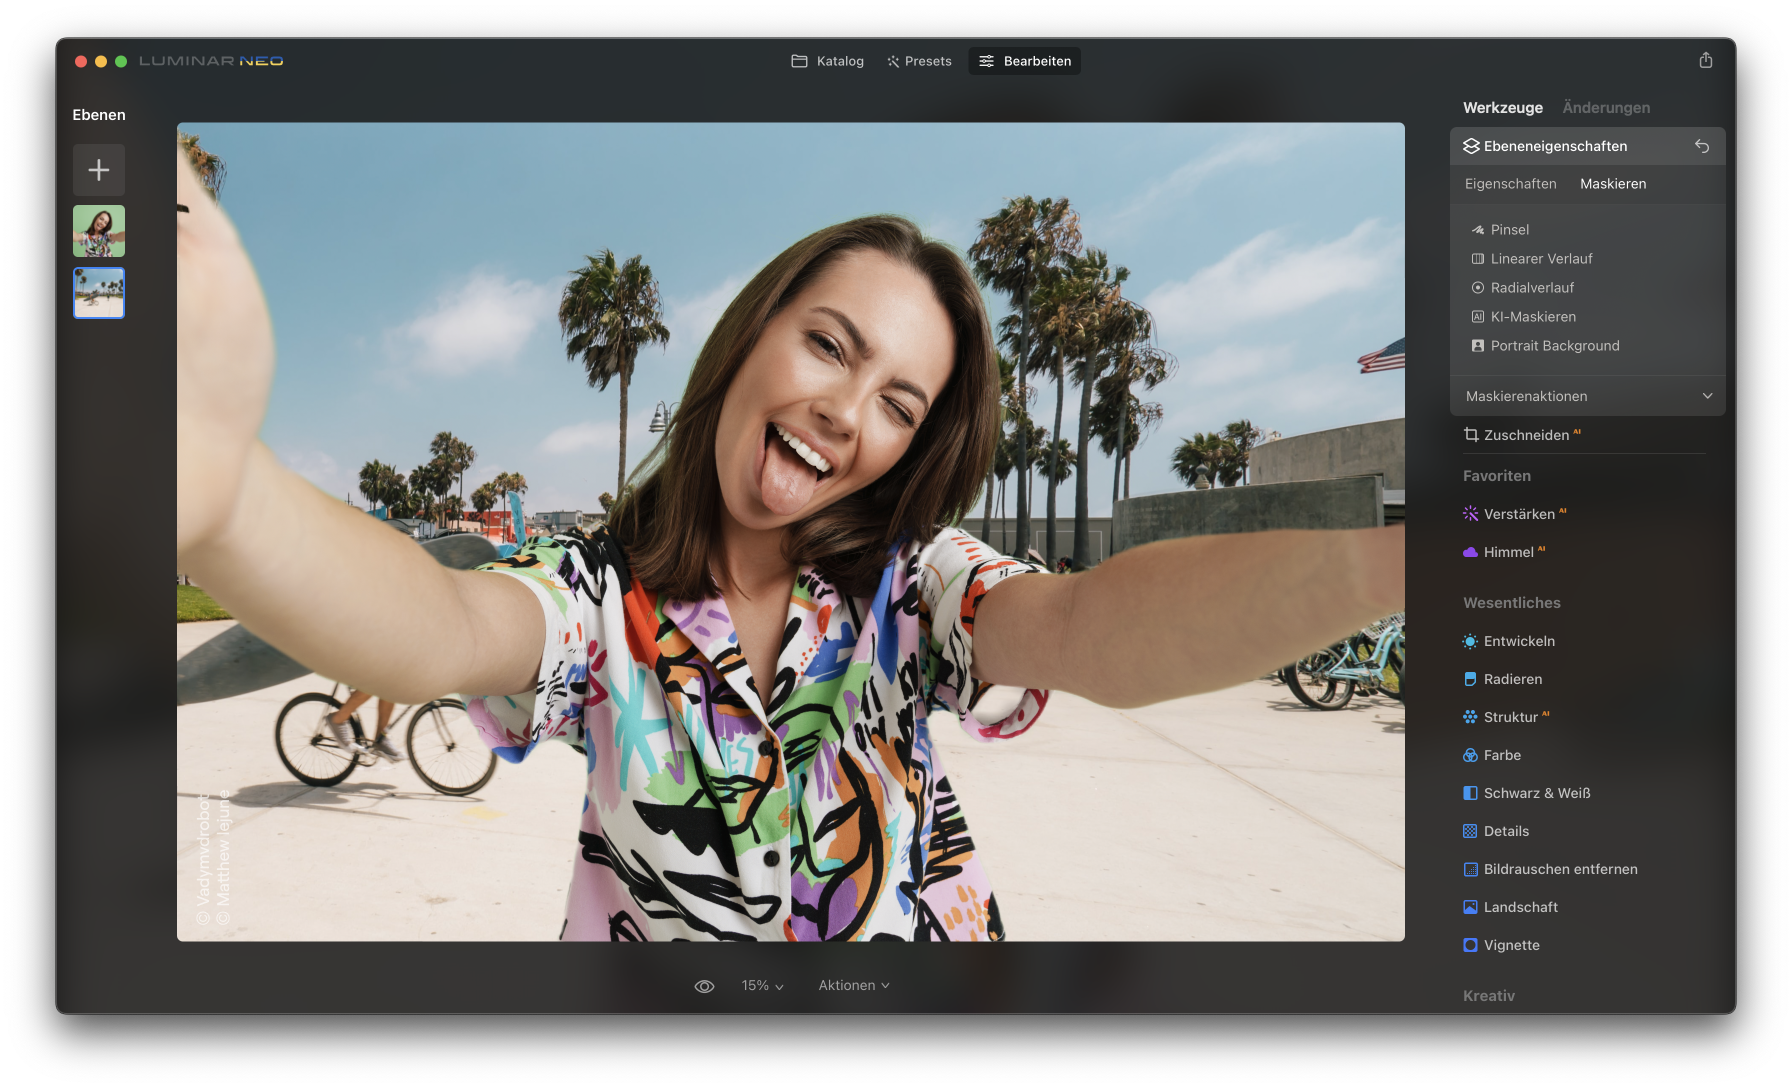Viewport: 1792px width, 1088px height.
Task: Open the Zuschneiden crop tool
Action: tap(1525, 435)
